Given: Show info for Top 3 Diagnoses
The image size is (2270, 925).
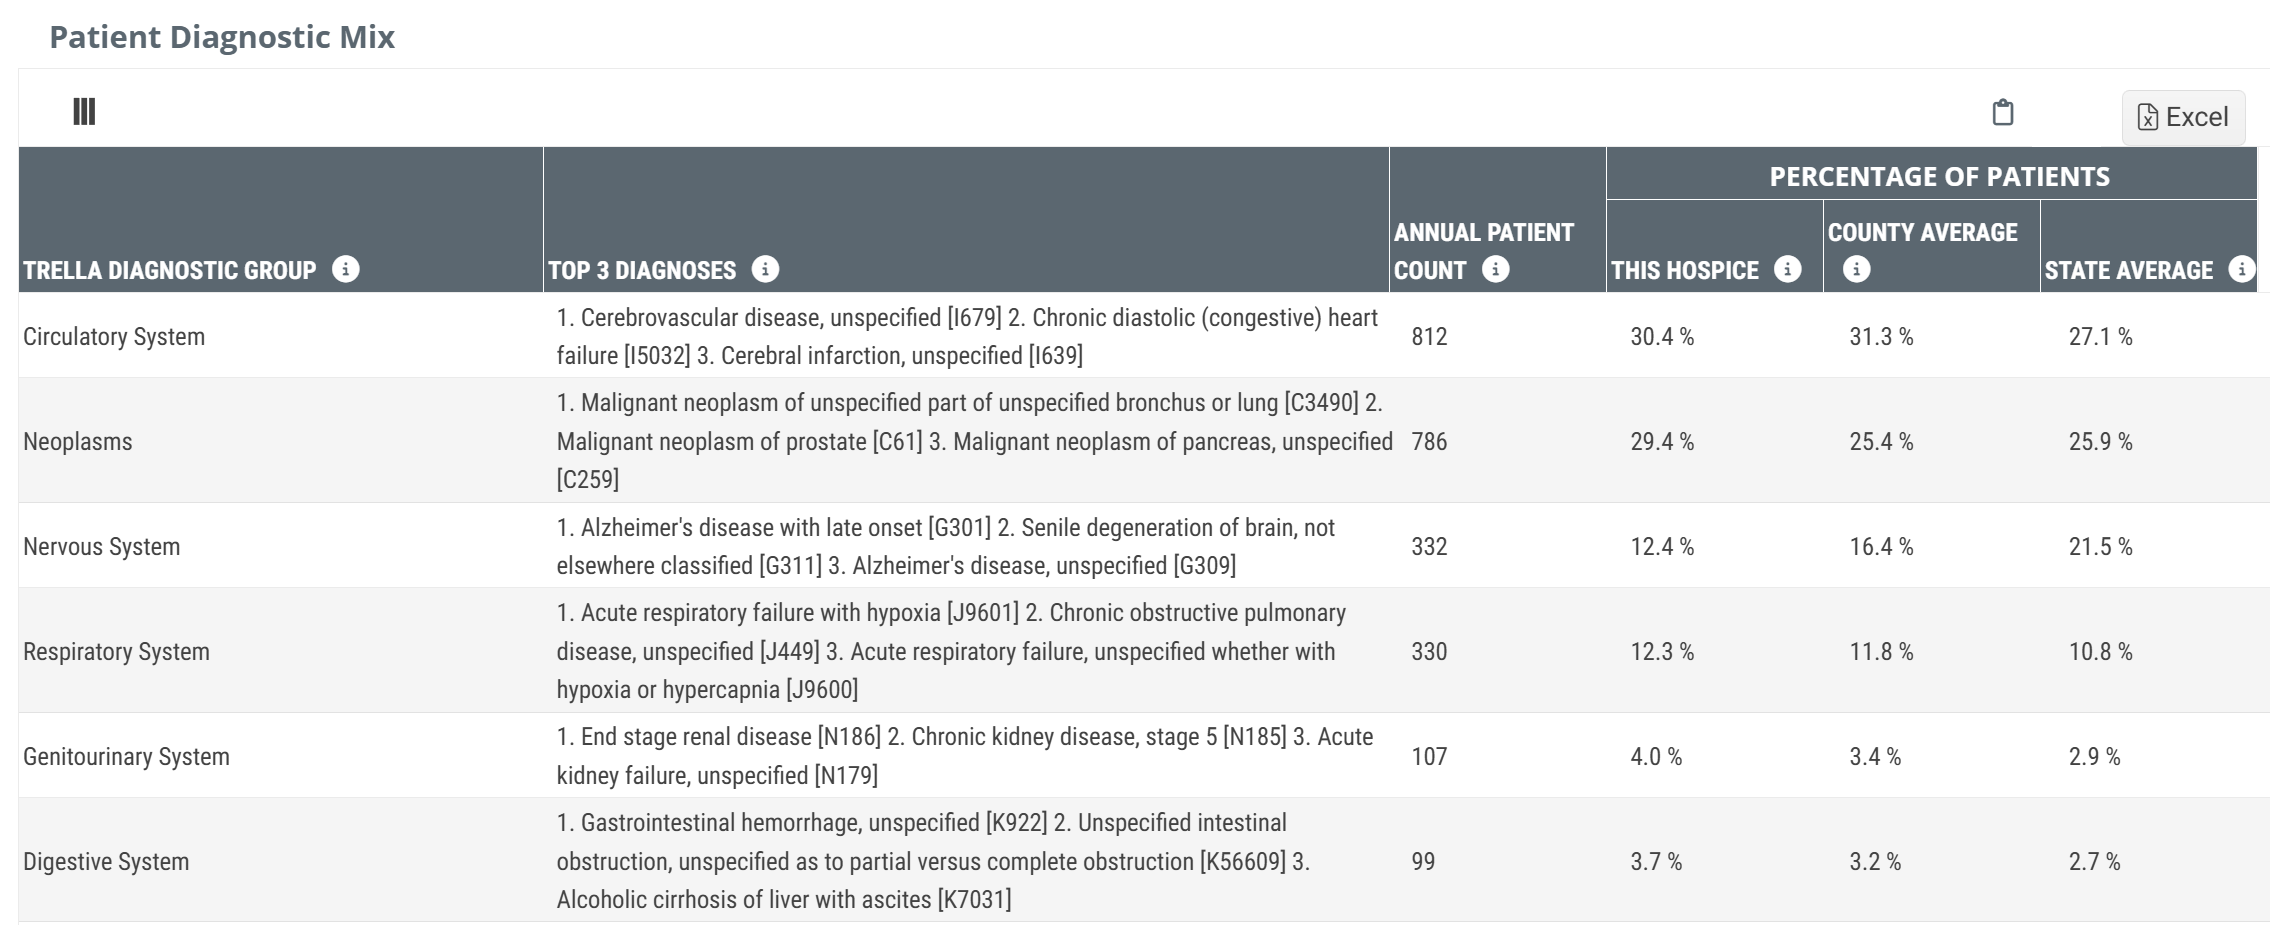Looking at the screenshot, I should coord(765,269).
